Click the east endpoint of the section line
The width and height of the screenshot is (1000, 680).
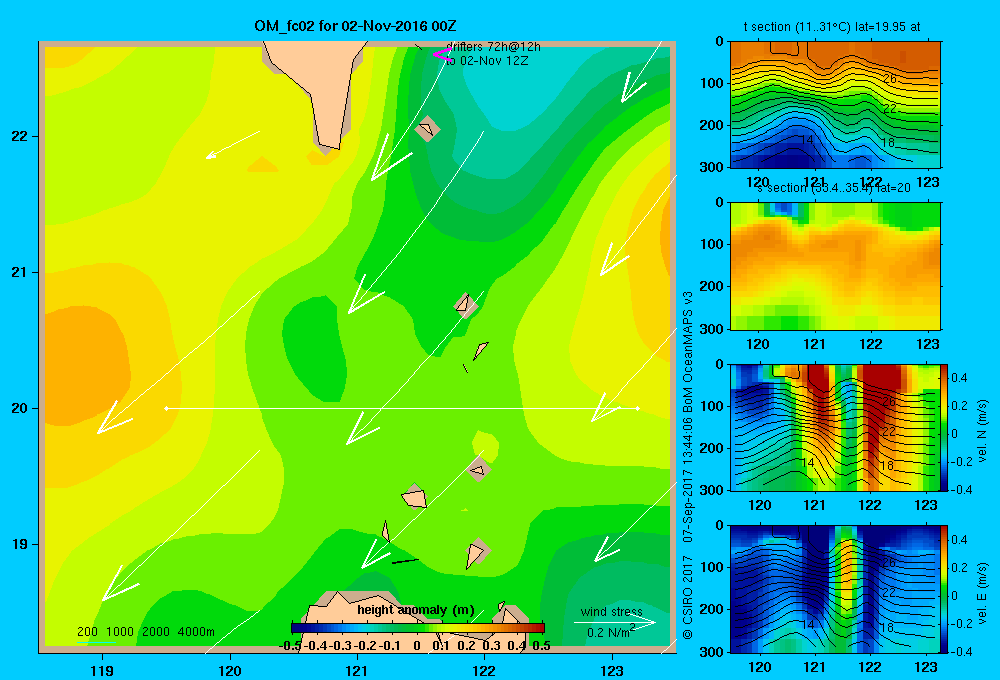pos(638,408)
